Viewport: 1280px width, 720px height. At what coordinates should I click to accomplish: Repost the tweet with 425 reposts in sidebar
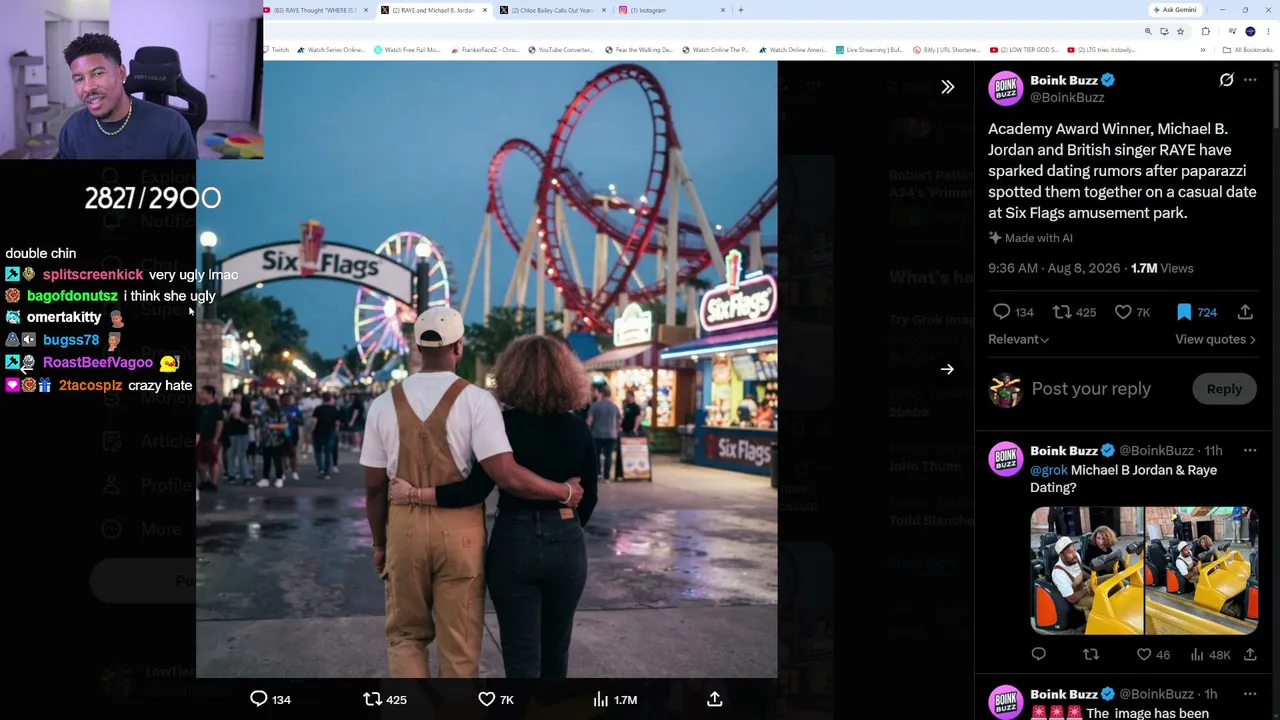(x=1074, y=312)
